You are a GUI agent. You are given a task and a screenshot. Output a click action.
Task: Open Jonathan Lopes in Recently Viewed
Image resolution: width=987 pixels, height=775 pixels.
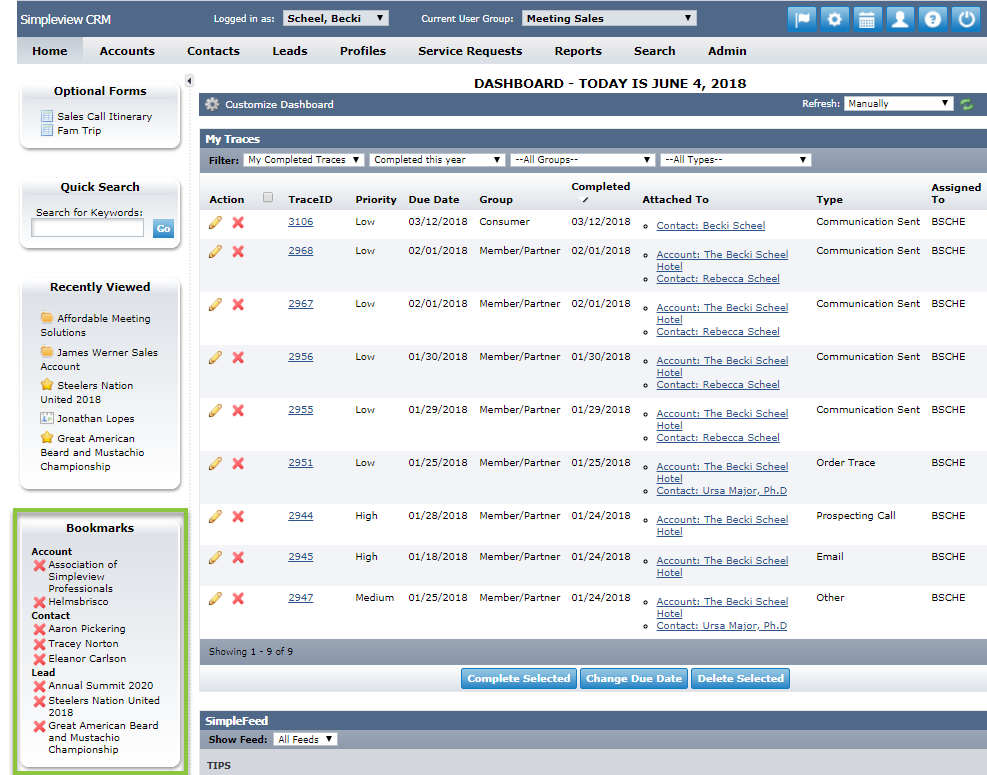(x=96, y=419)
